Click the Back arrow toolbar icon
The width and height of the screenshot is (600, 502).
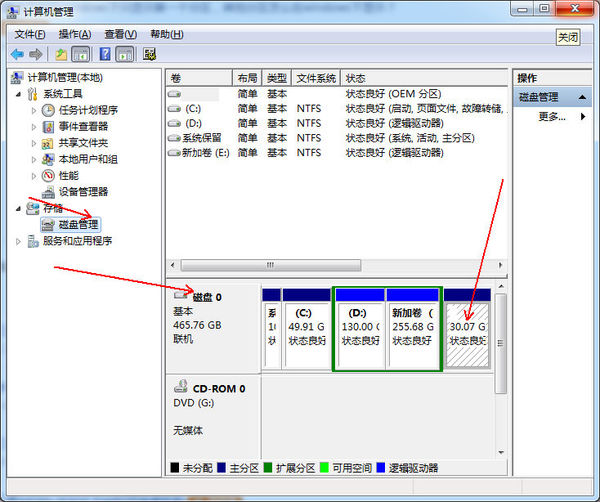pyautogui.click(x=17, y=54)
